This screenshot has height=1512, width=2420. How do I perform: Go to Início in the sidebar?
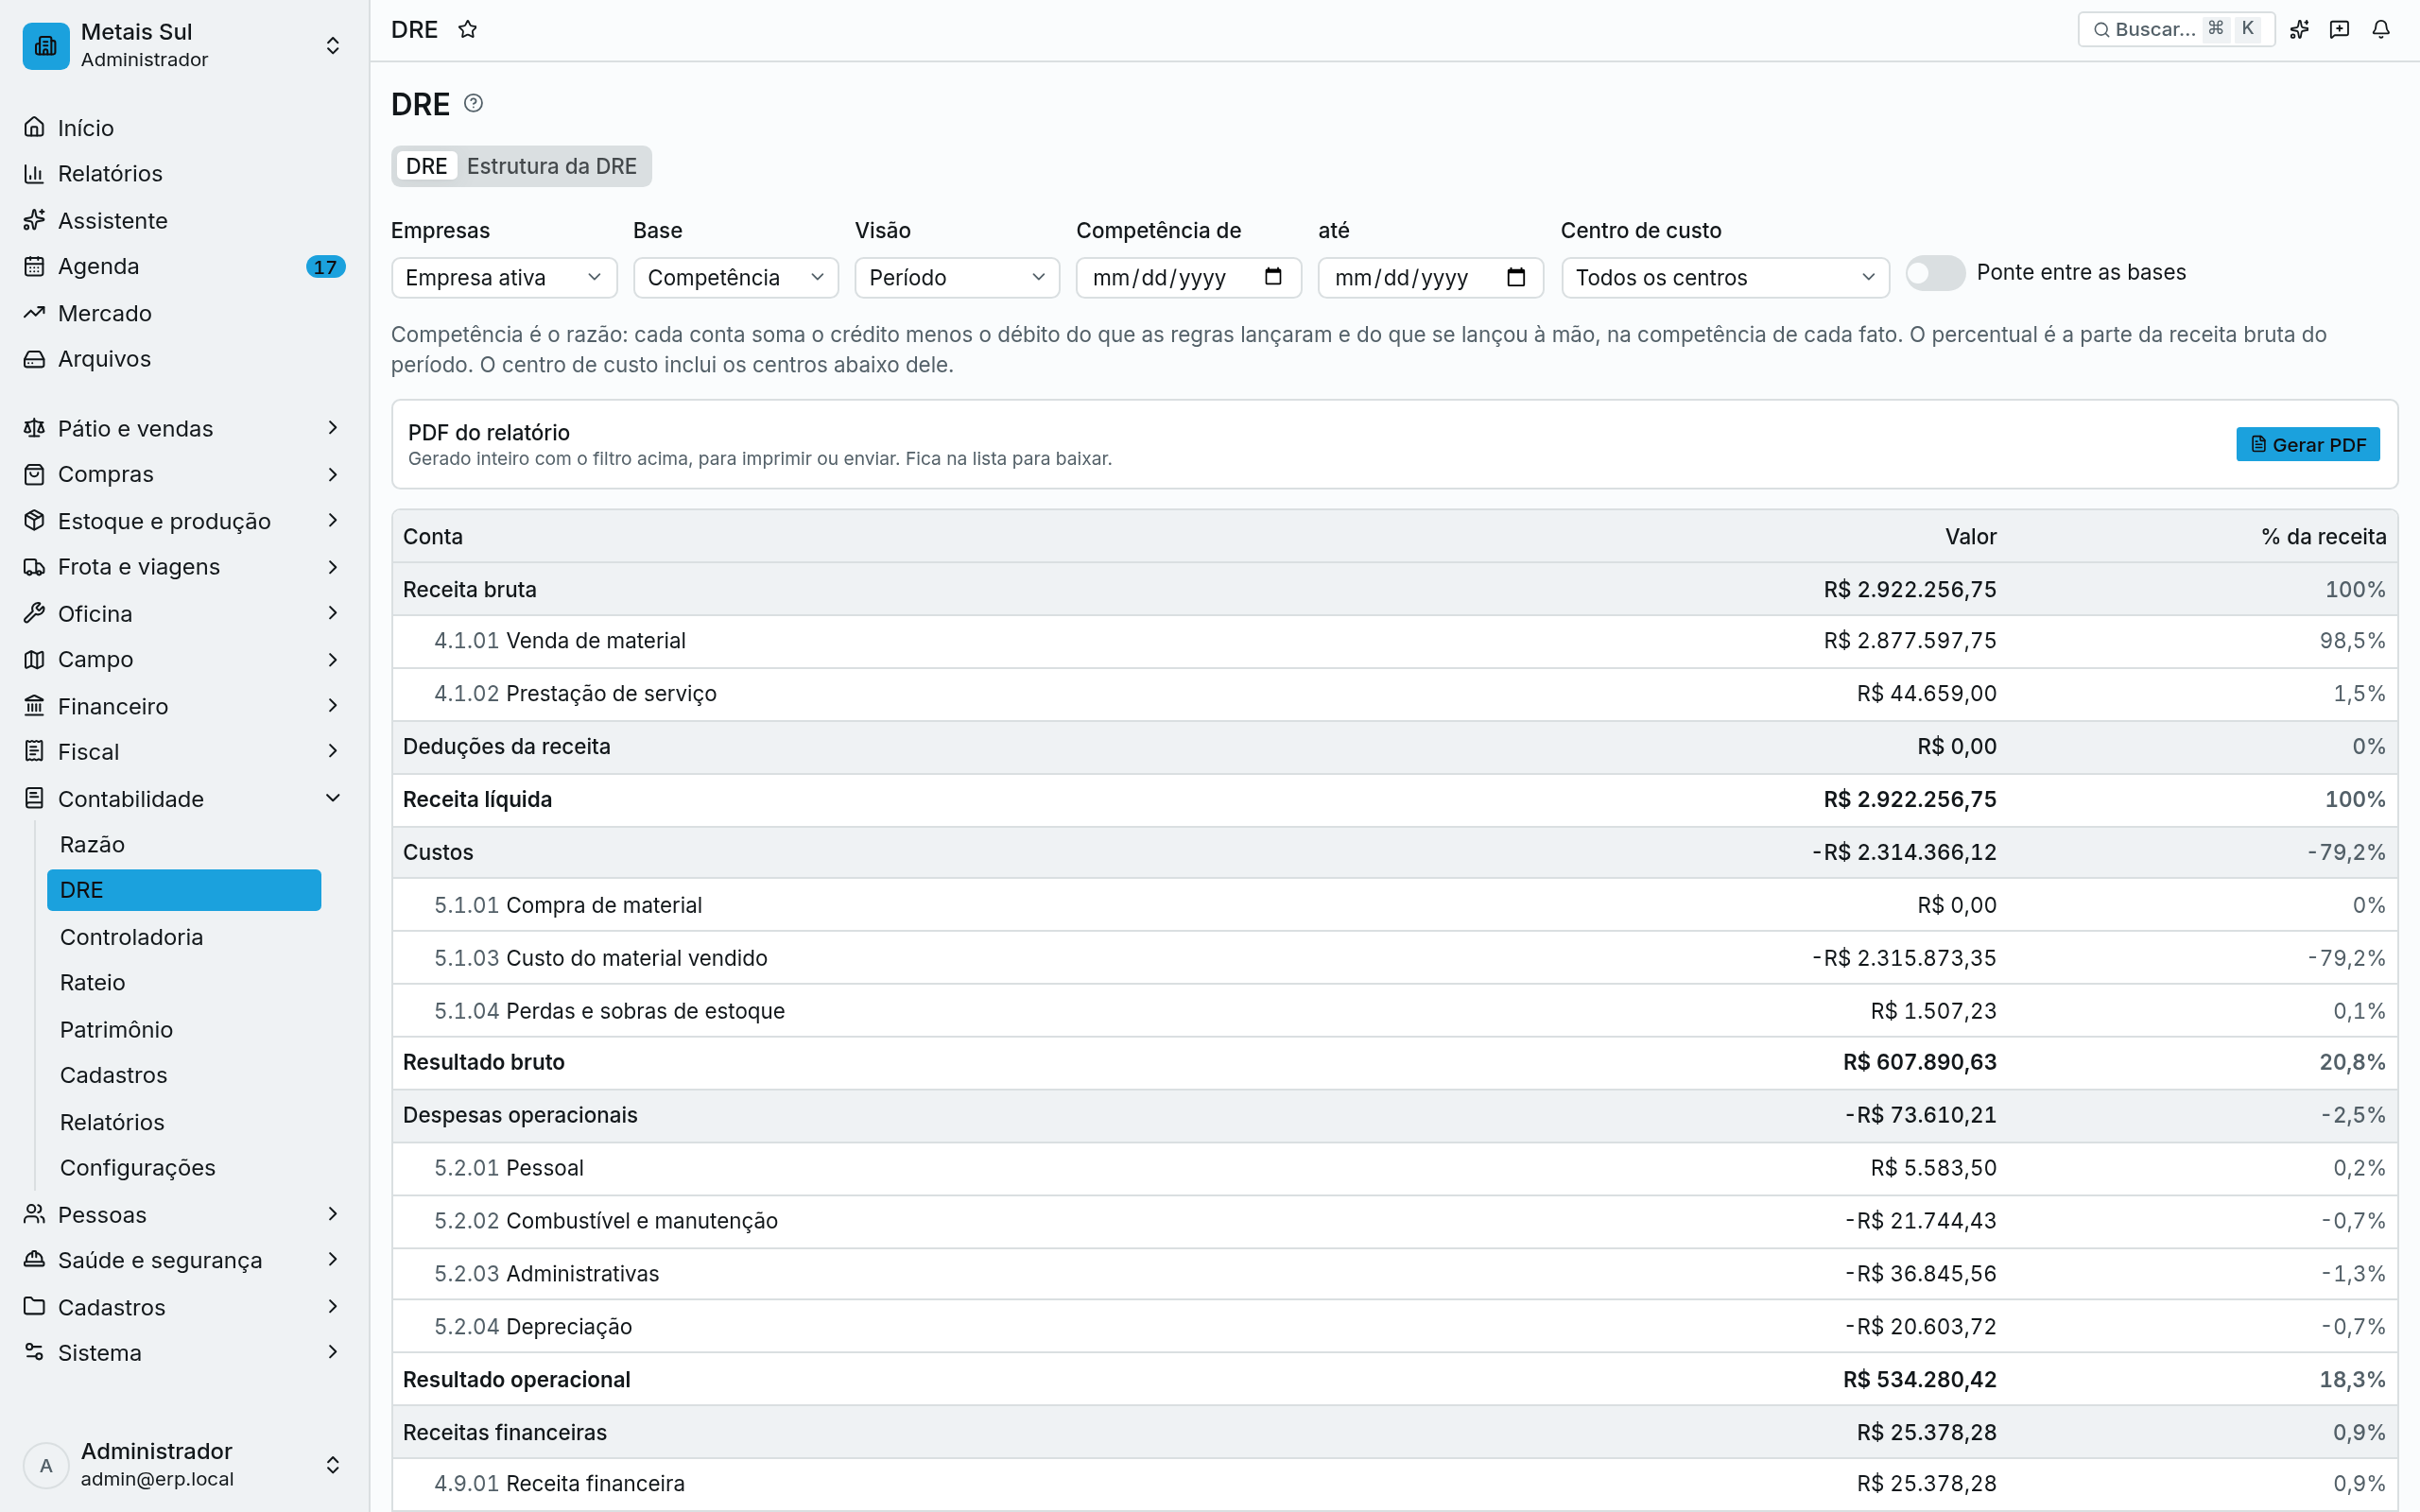click(x=184, y=127)
